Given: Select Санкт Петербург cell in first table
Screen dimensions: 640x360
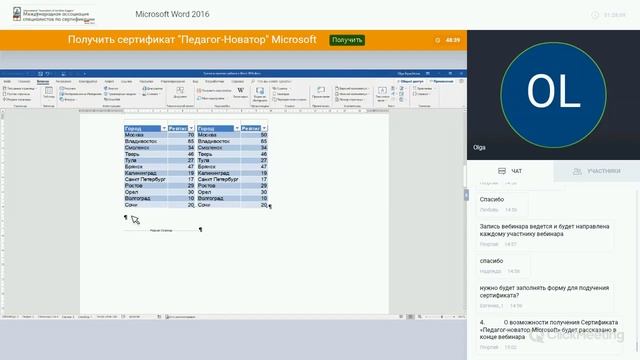Looking at the screenshot, I should [145, 179].
